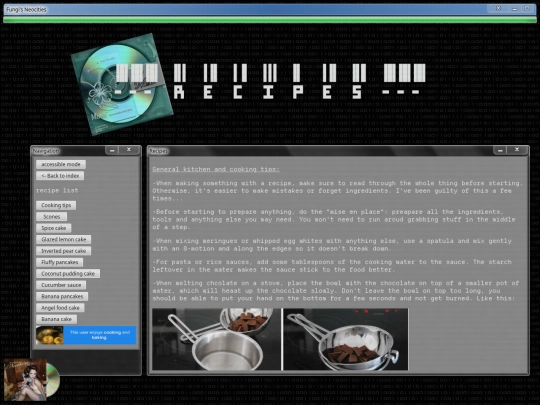Choose the Banana cake recipe
This screenshot has height=405, width=540.
coord(56,319)
